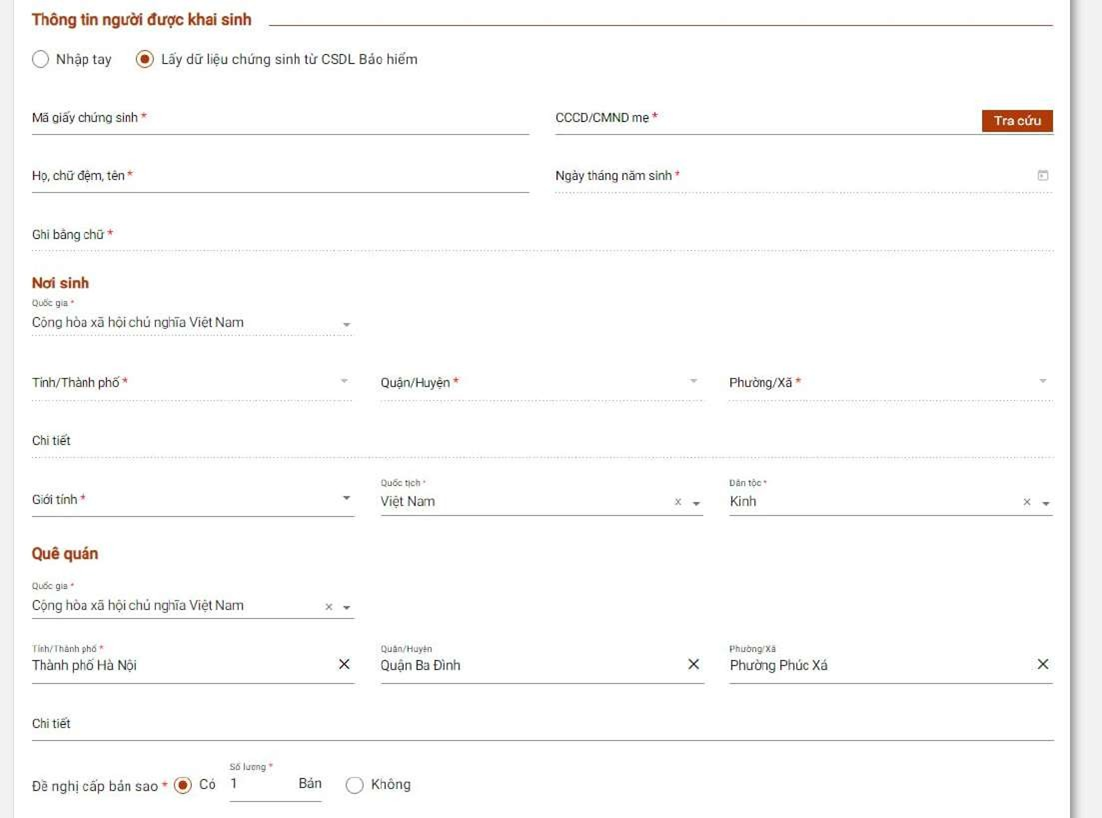Choose Không for Đề nghị cấp bản sao
This screenshot has width=1102, height=818.
coord(354,785)
